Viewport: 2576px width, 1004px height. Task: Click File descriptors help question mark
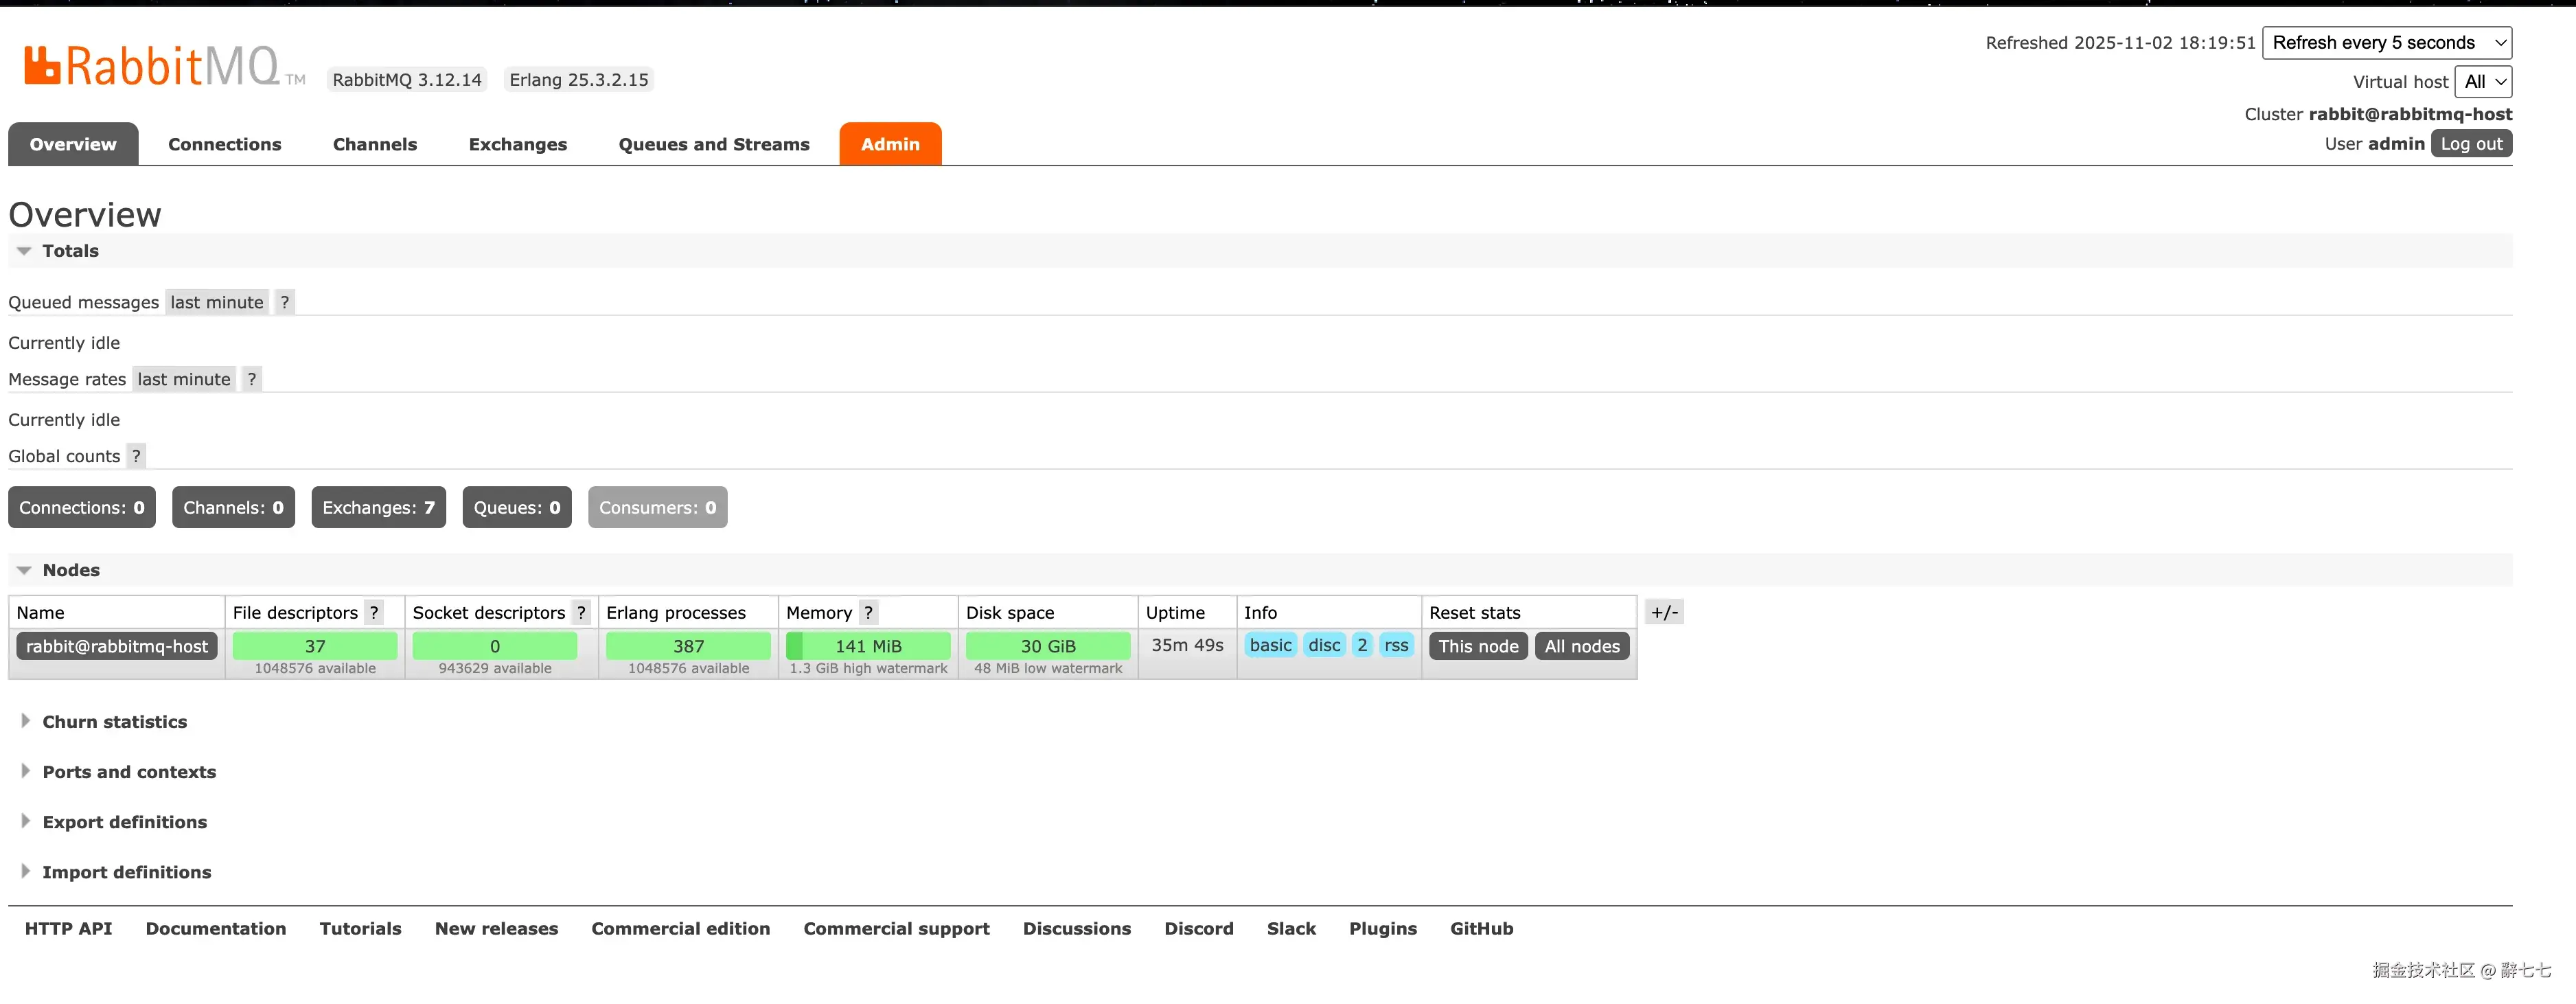coord(373,612)
